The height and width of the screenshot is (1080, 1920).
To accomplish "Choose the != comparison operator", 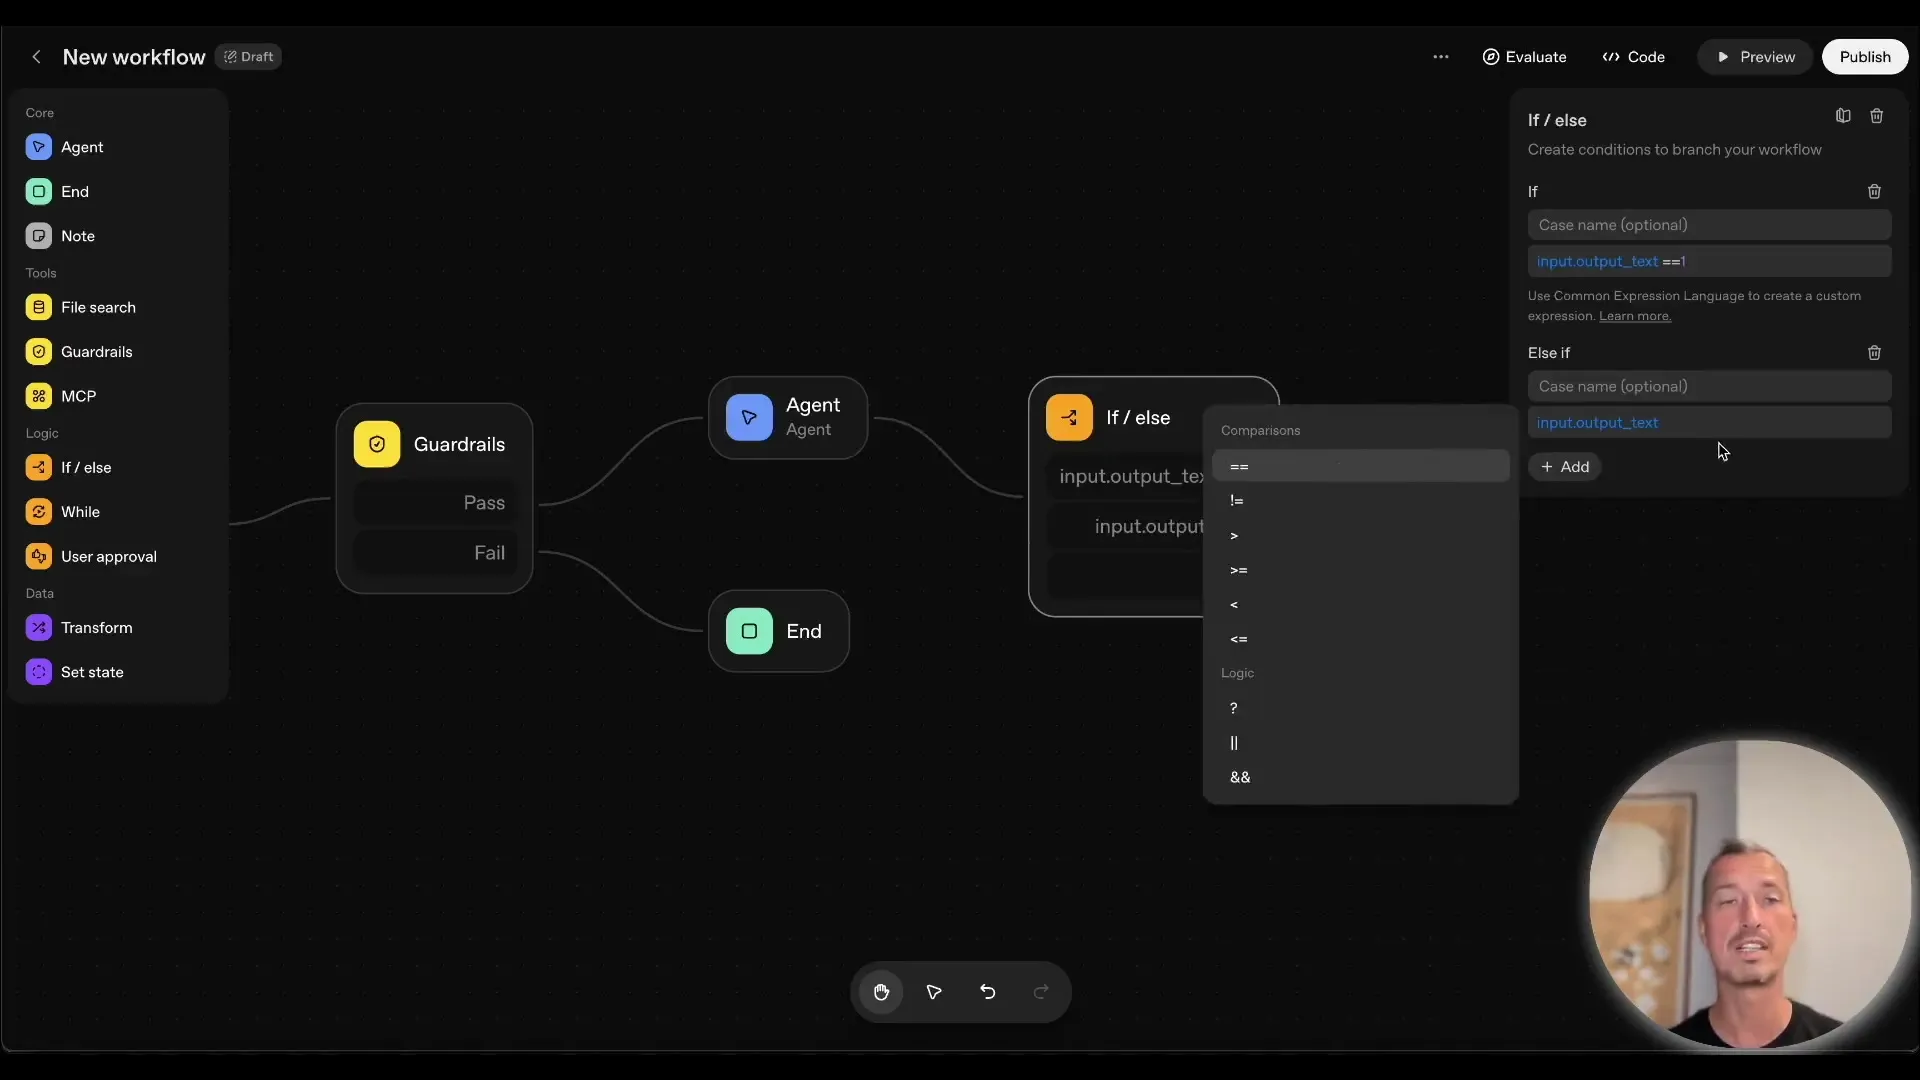I will pyautogui.click(x=1237, y=501).
